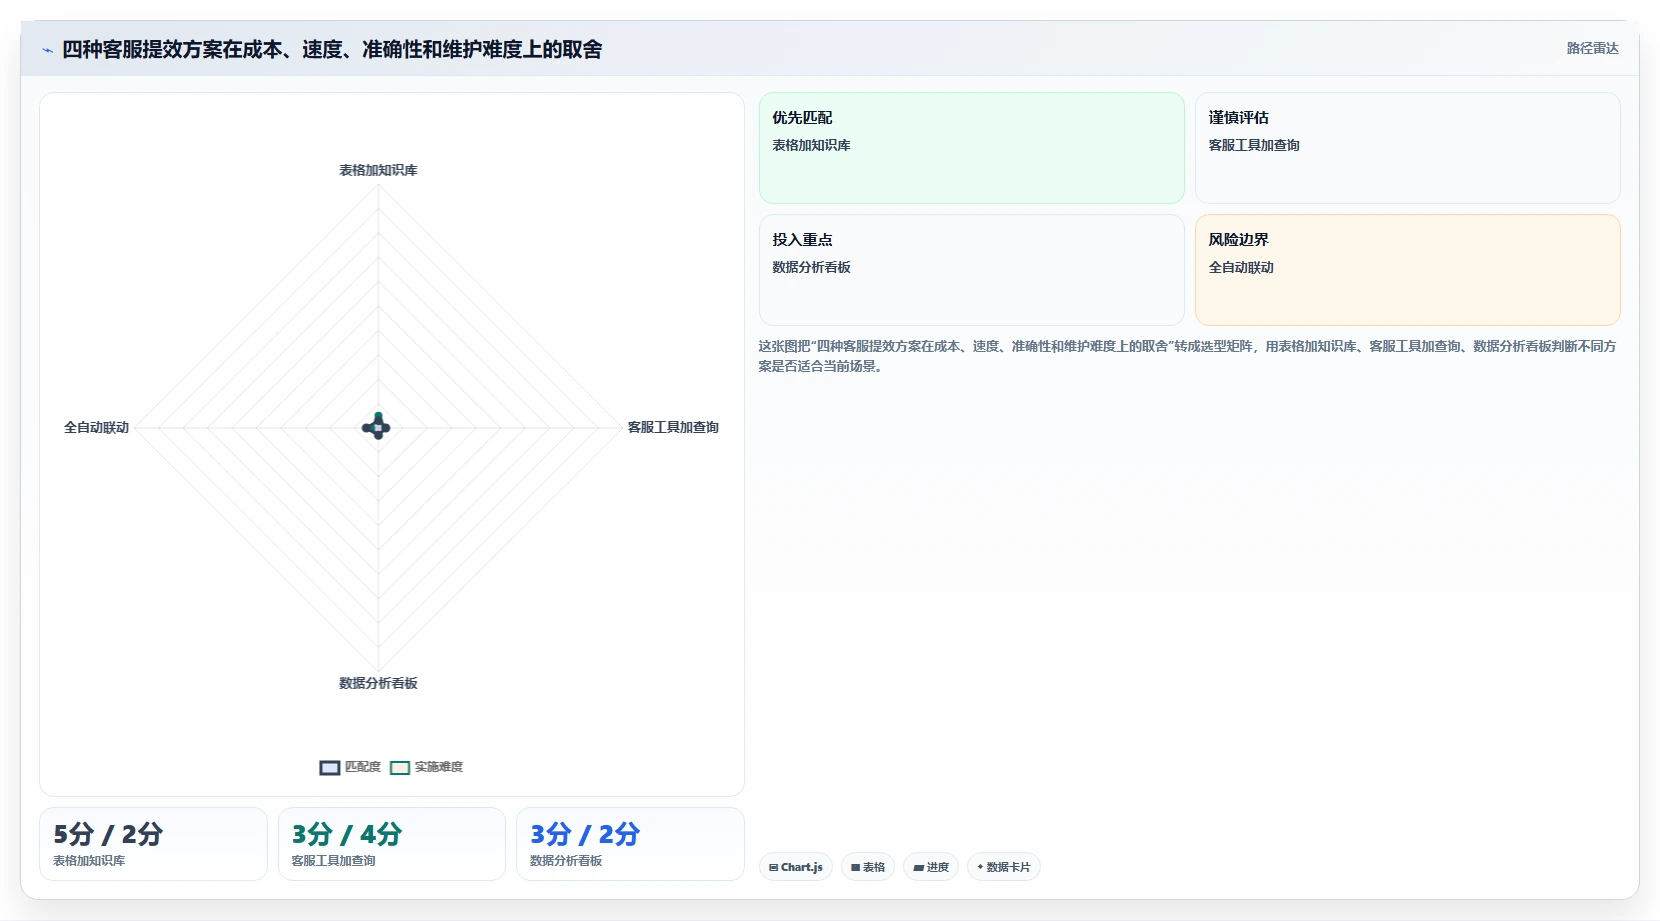Click the 表格加知识库 radar axis label
The width and height of the screenshot is (1660, 921).
378,170
